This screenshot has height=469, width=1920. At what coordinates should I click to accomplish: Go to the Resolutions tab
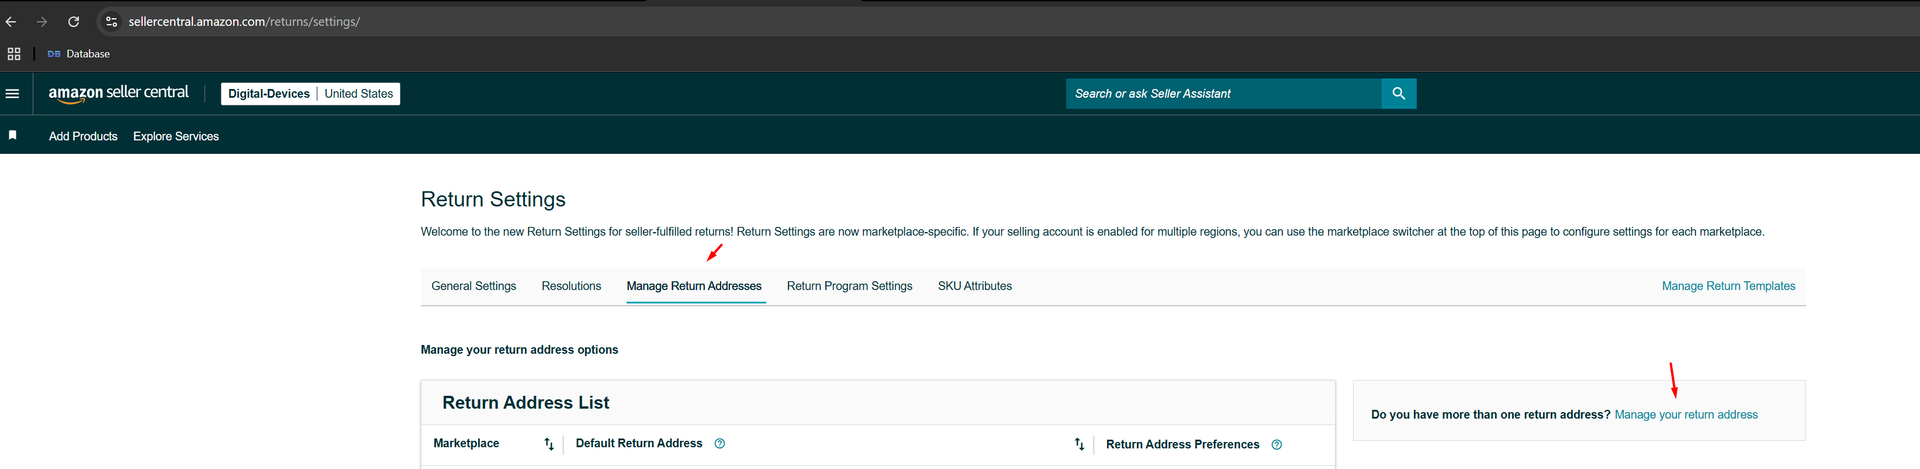tap(571, 286)
